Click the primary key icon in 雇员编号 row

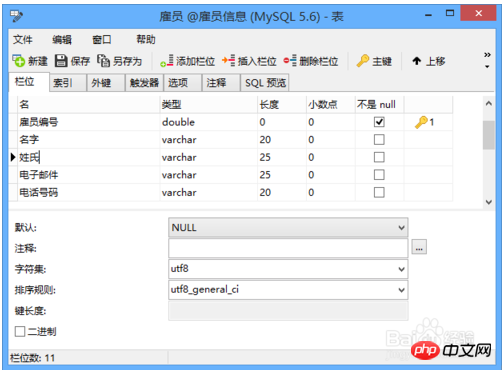(421, 122)
